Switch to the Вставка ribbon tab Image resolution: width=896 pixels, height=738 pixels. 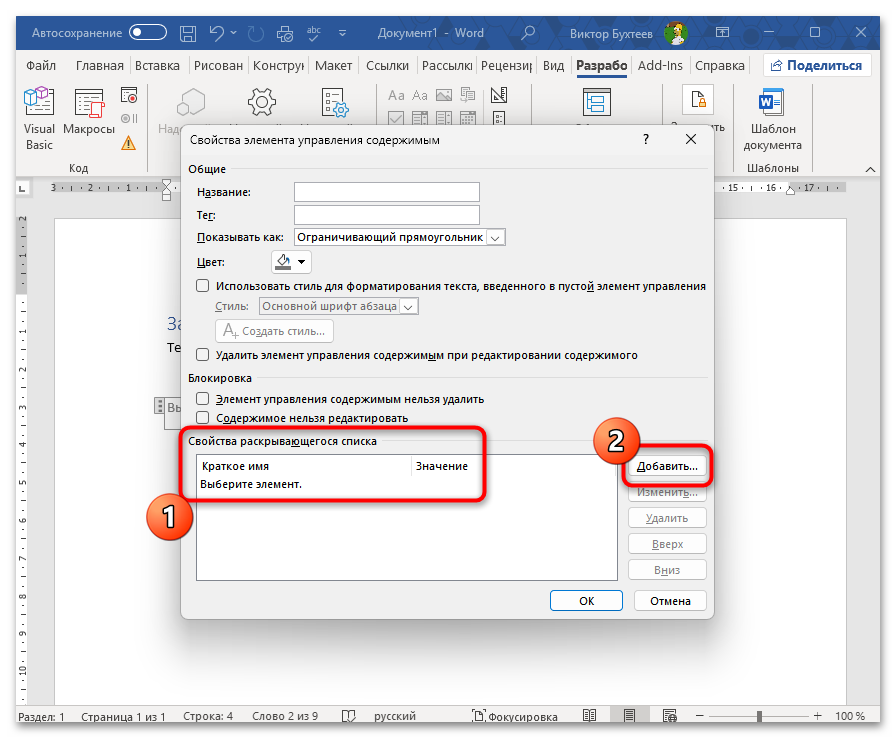coord(157,66)
